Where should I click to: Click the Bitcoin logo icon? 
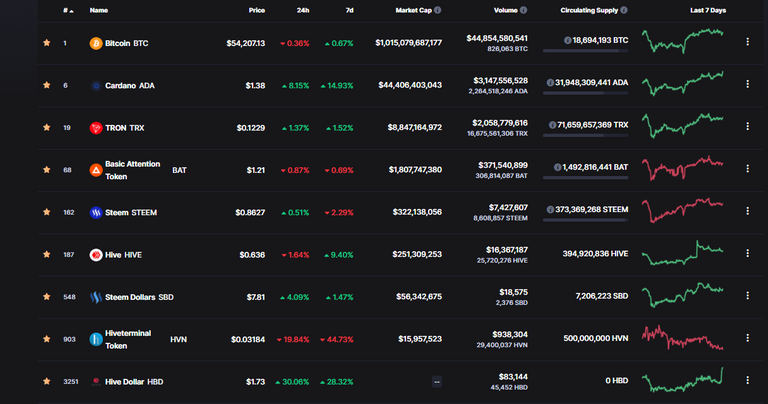pyautogui.click(x=96, y=43)
